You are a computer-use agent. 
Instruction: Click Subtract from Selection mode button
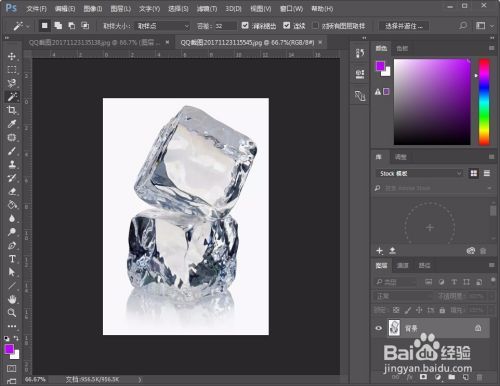pyautogui.click(x=72, y=26)
